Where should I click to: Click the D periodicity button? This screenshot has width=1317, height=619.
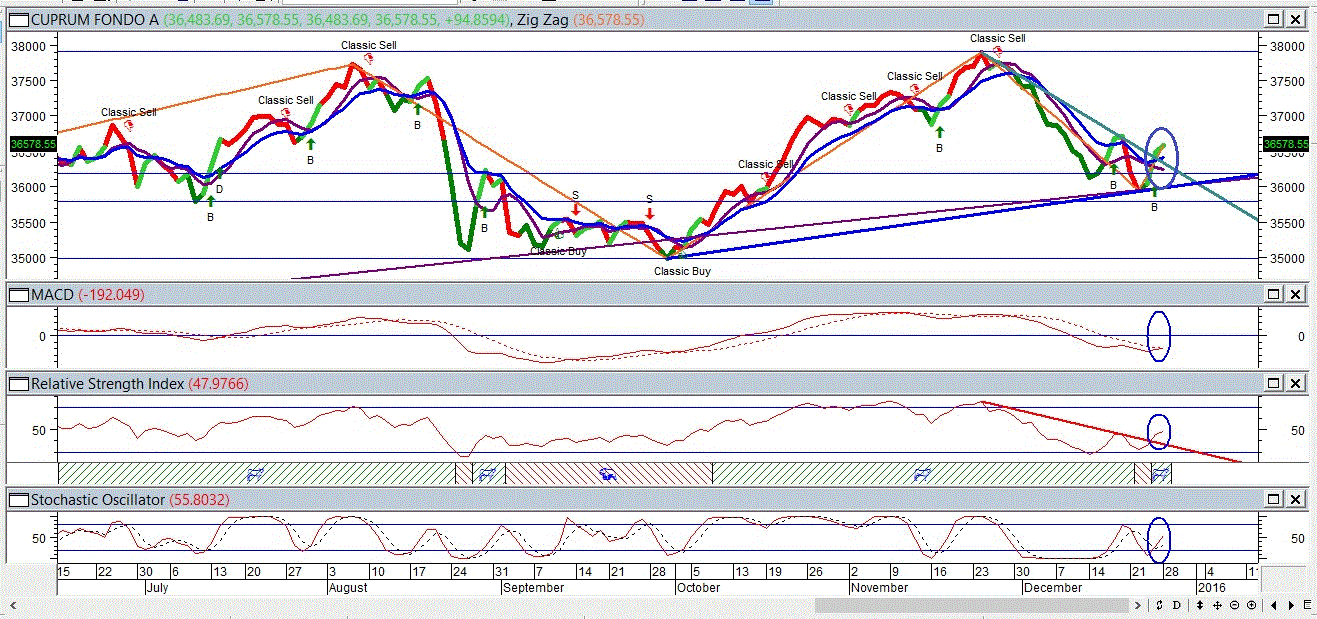1176,605
